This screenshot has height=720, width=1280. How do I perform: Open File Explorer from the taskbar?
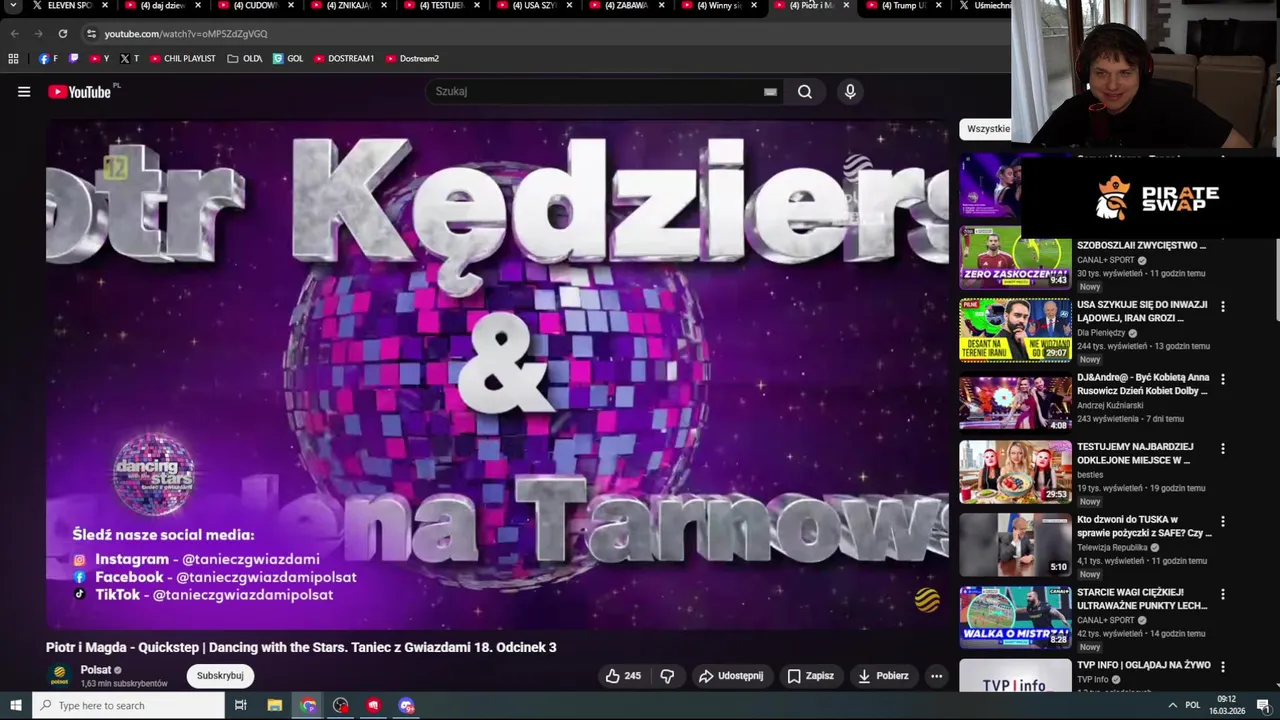(274, 705)
